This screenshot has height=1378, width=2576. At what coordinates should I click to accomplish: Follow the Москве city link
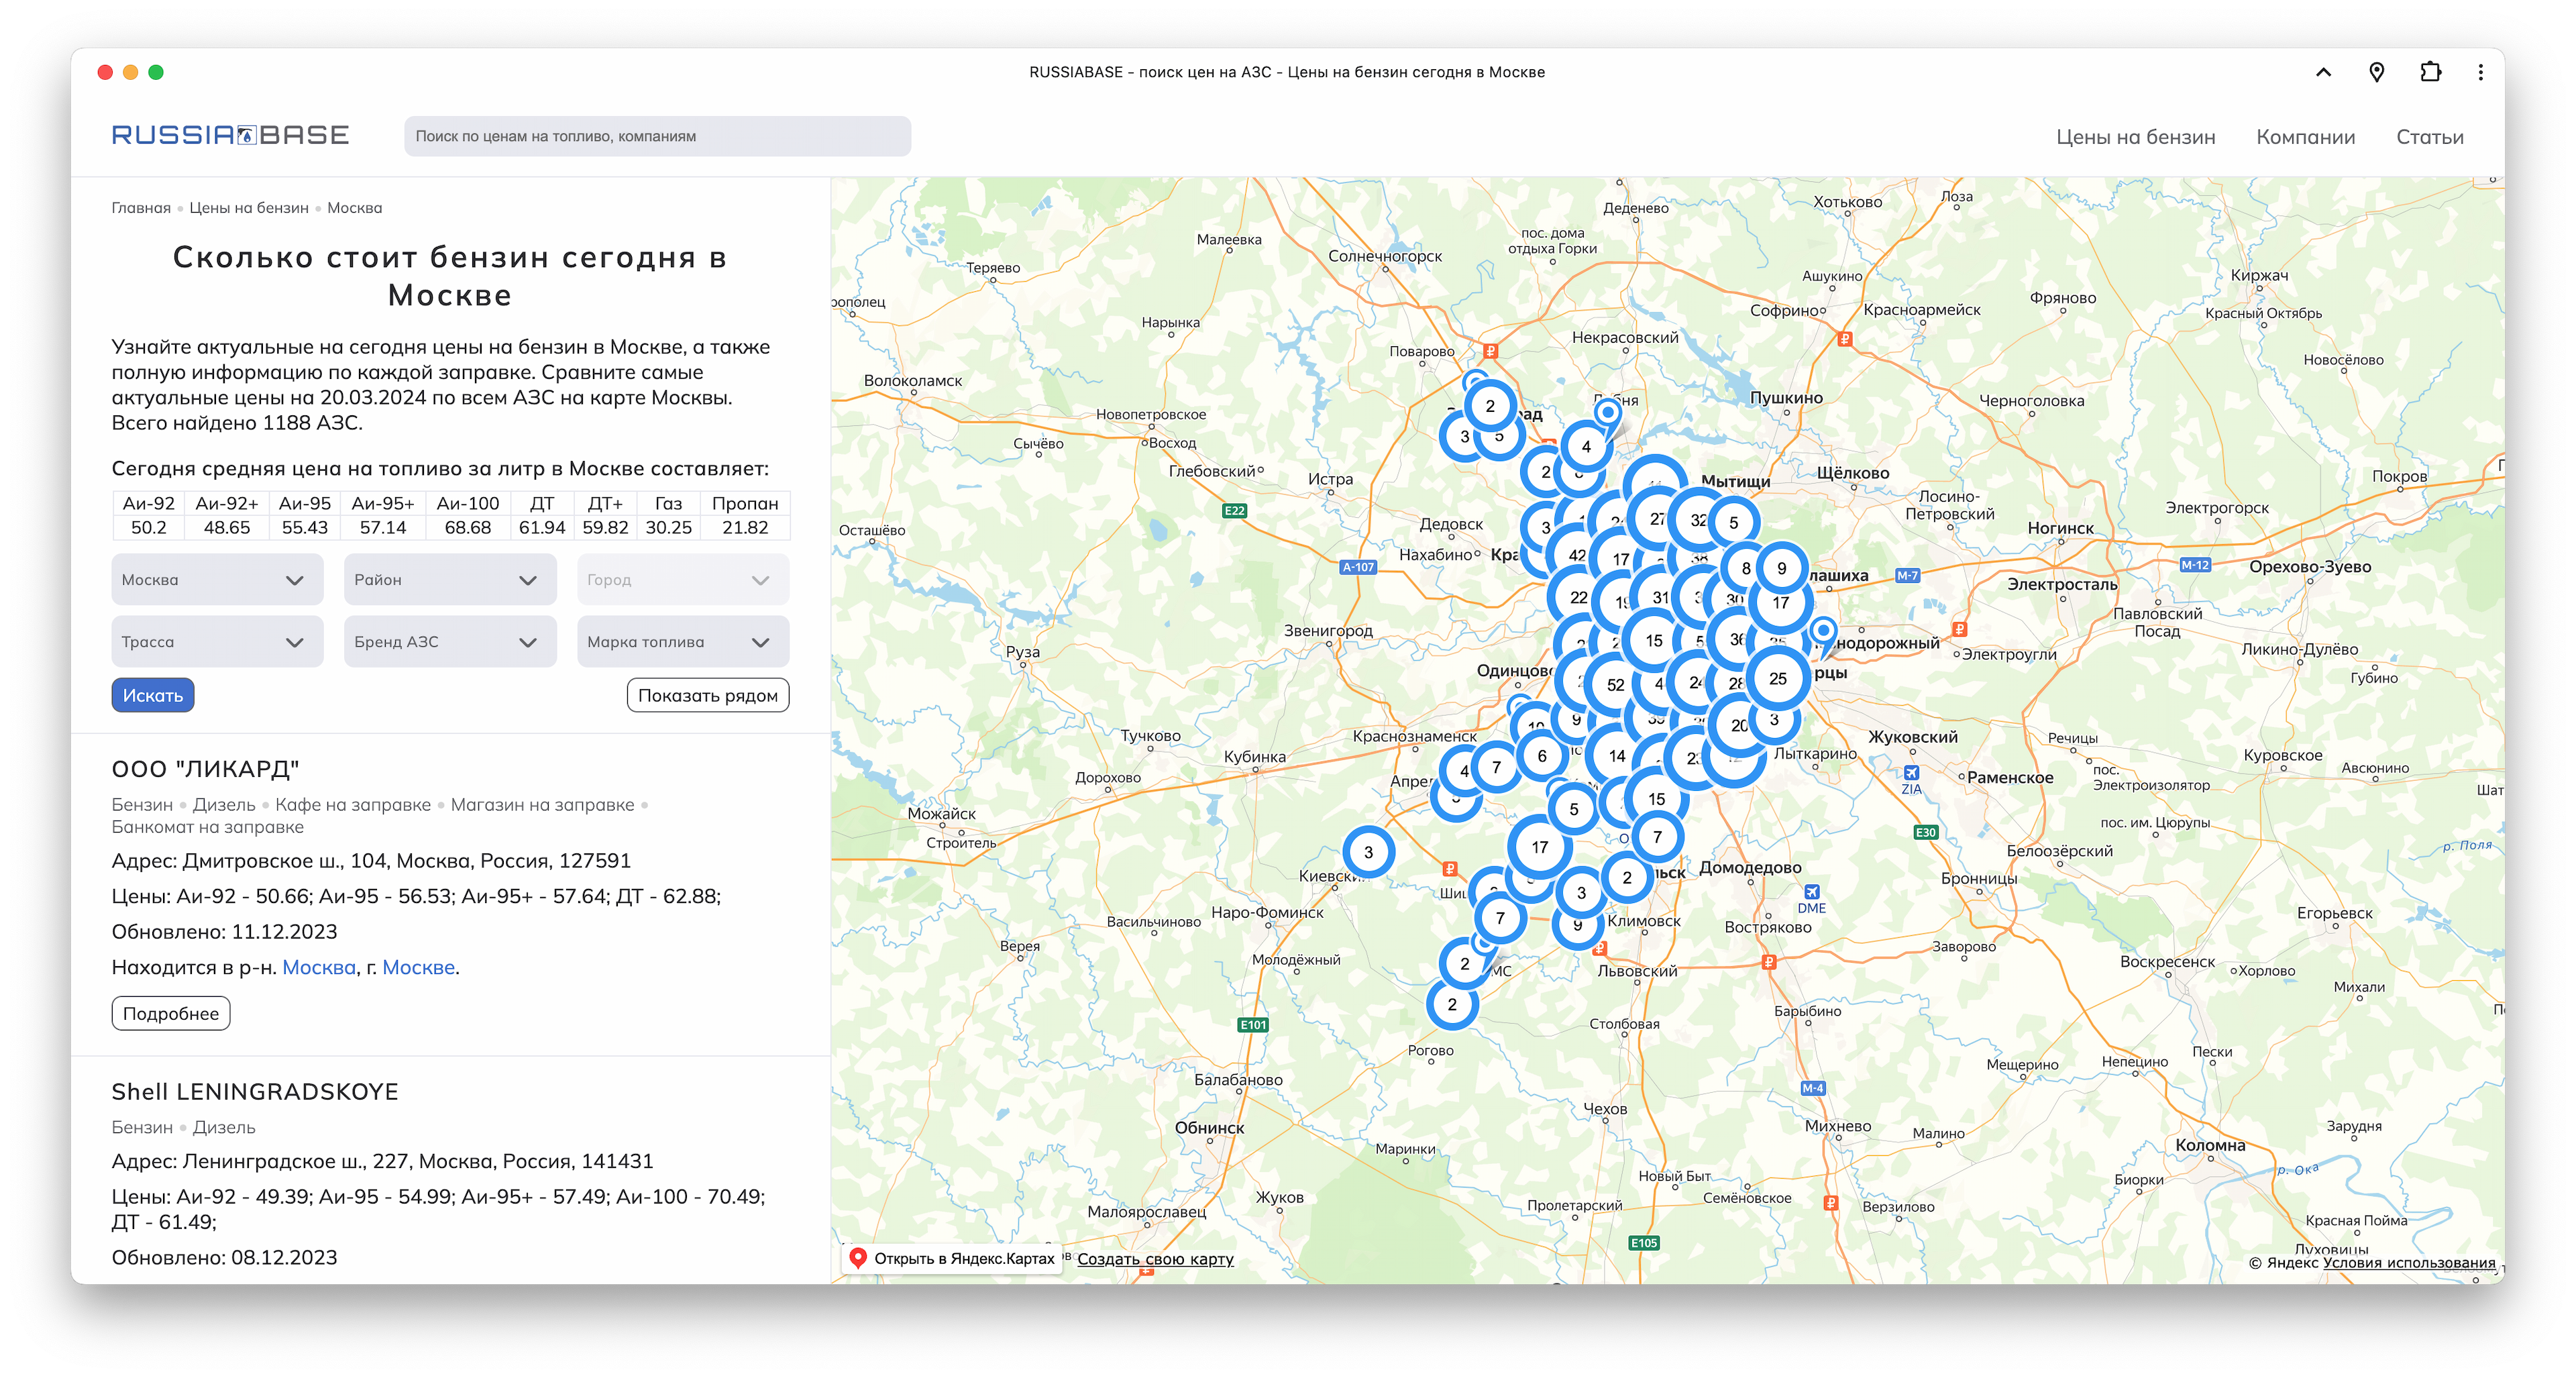[419, 967]
